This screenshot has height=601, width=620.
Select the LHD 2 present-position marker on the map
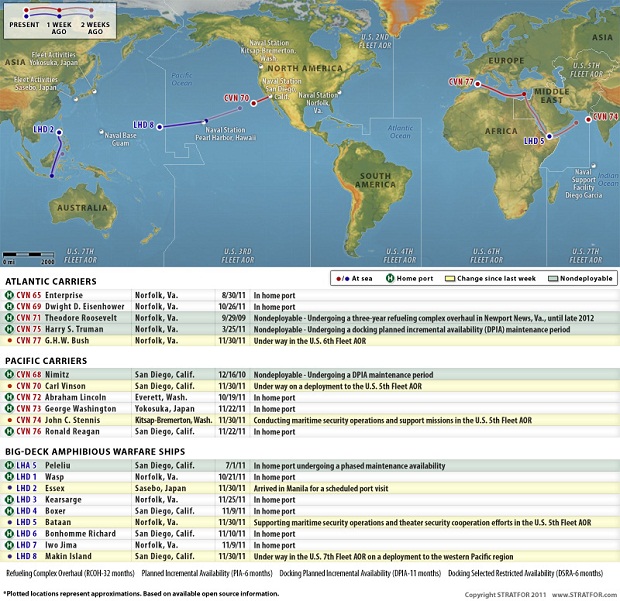(x=59, y=132)
